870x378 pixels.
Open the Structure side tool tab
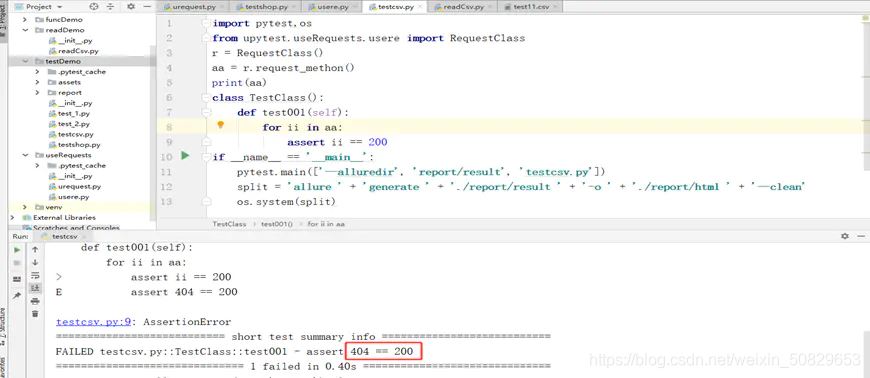(x=3, y=326)
